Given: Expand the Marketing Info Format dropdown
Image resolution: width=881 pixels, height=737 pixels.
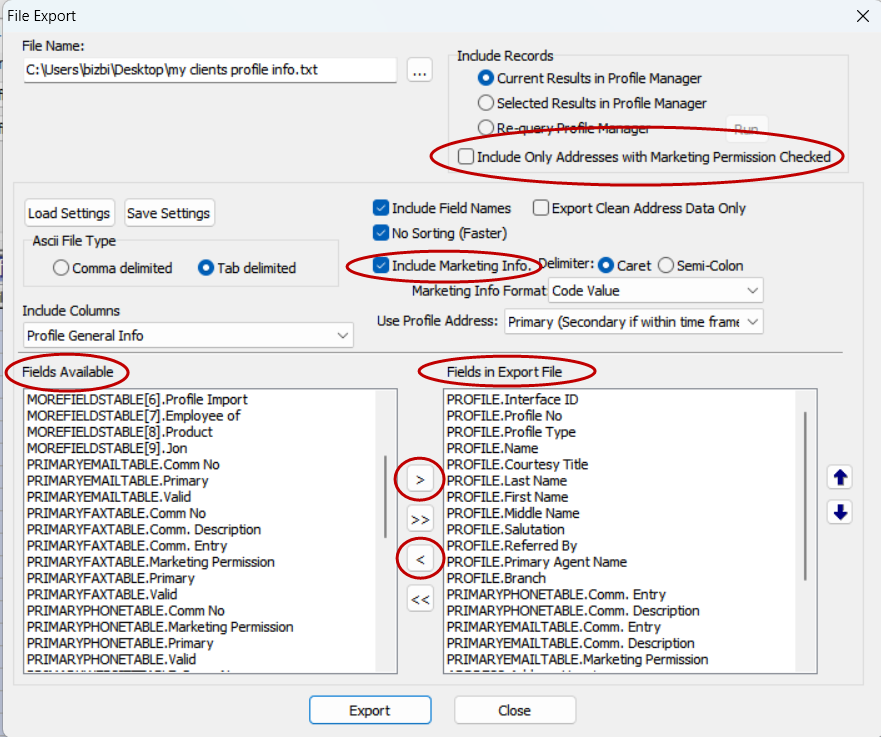Looking at the screenshot, I should coord(655,290).
